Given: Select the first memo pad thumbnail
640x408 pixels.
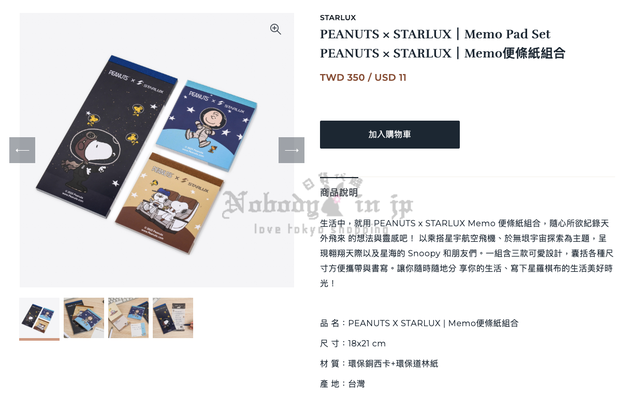Looking at the screenshot, I should (39, 318).
